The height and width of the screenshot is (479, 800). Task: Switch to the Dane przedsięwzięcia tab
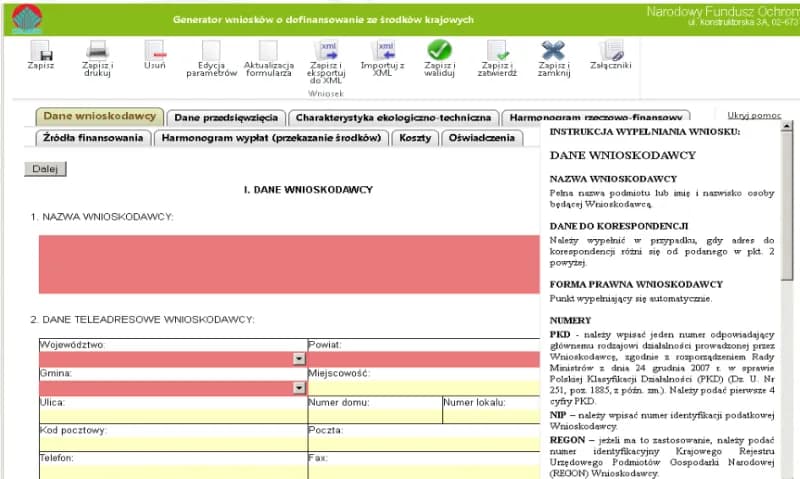(x=226, y=117)
